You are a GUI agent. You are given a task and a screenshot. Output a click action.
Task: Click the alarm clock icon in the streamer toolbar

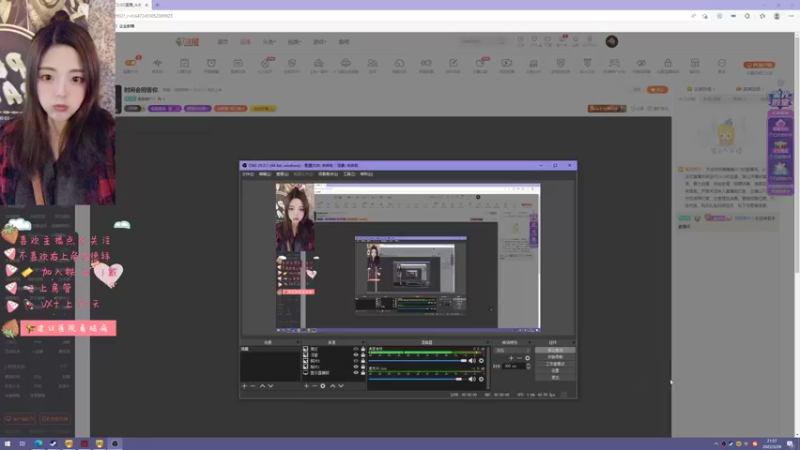pyautogui.click(x=211, y=63)
